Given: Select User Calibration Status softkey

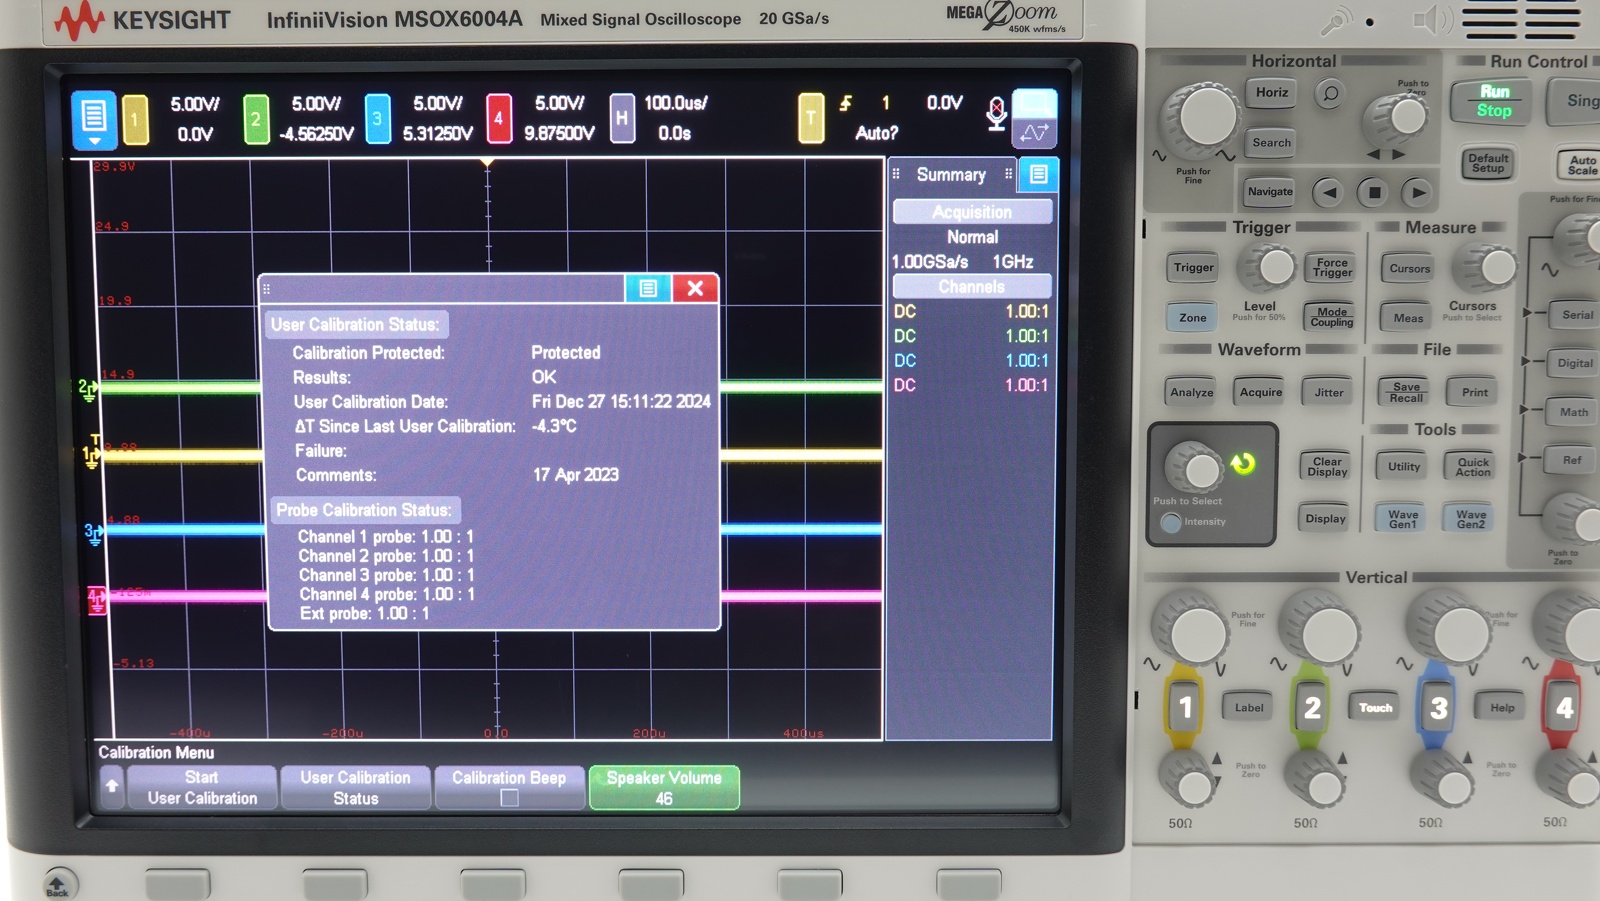Looking at the screenshot, I should pos(356,787).
